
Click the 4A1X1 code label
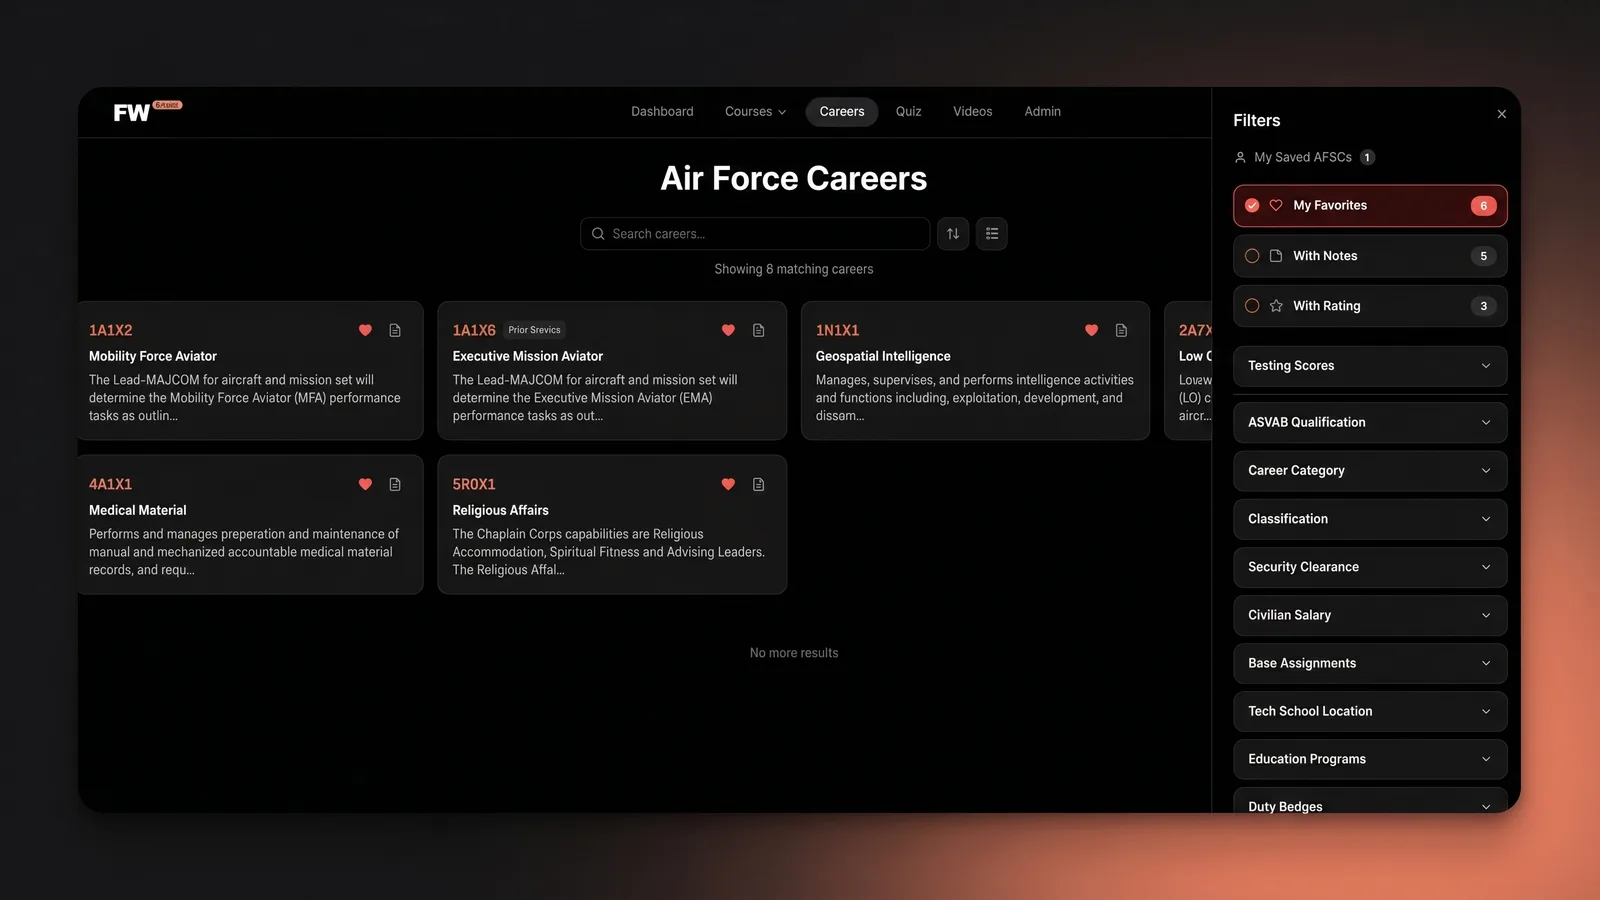click(110, 484)
